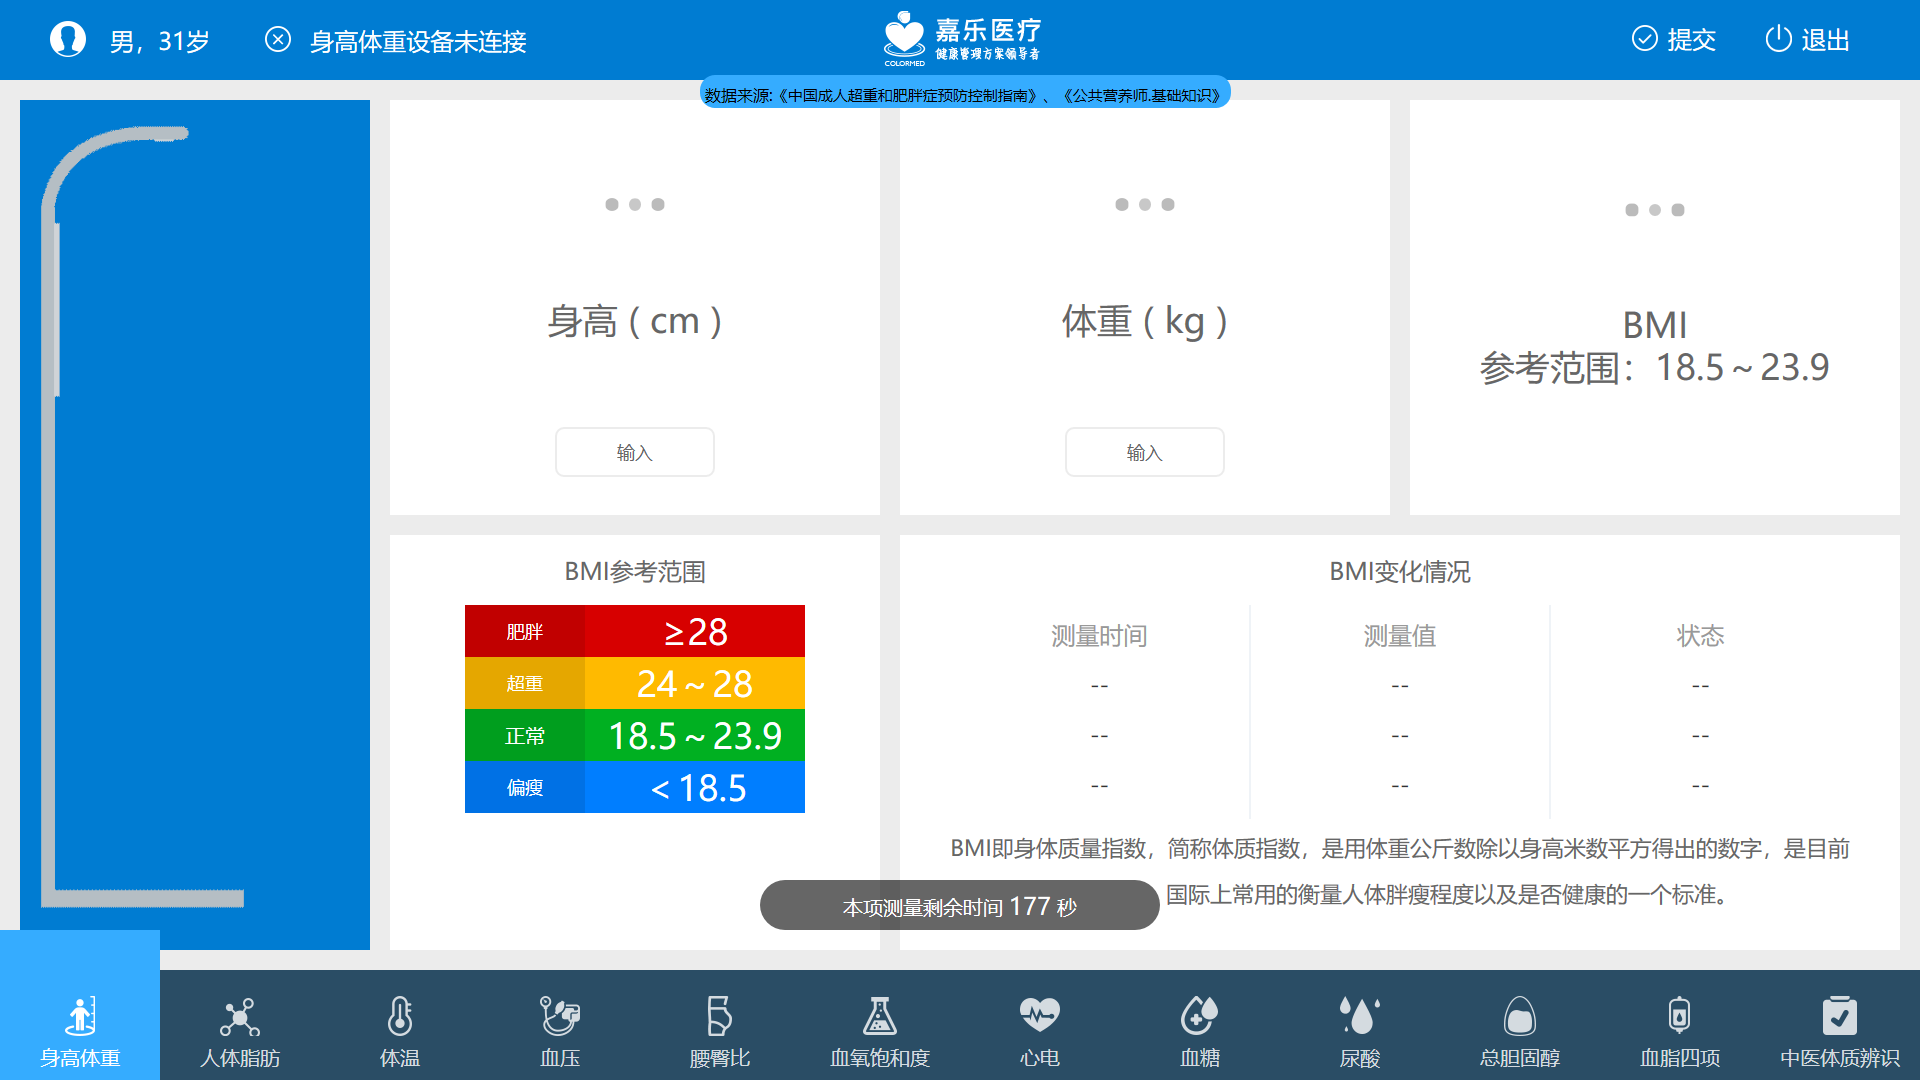This screenshot has width=1920, height=1080.
Task: Click the device disconnected warning icon
Action: 278,39
